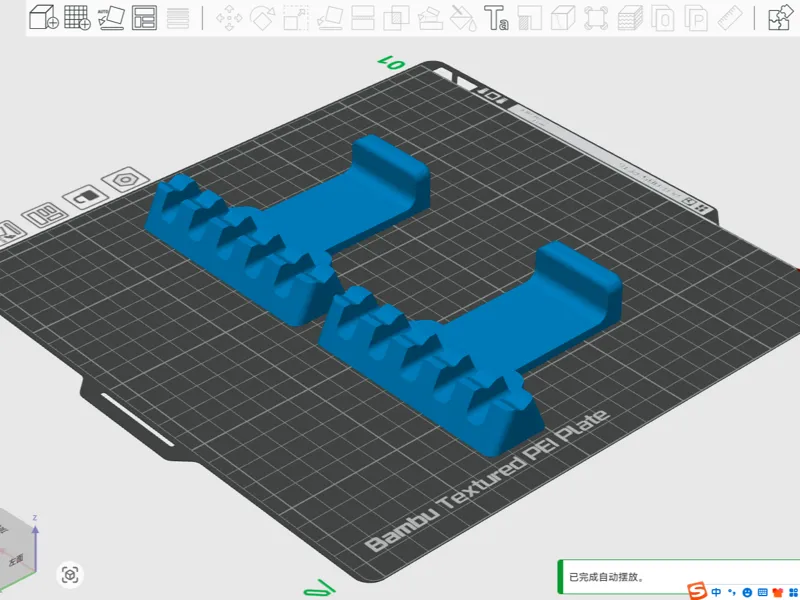Image resolution: width=800 pixels, height=600 pixels.
Task: Open the Assembly view puzzle icon
Action: click(781, 17)
